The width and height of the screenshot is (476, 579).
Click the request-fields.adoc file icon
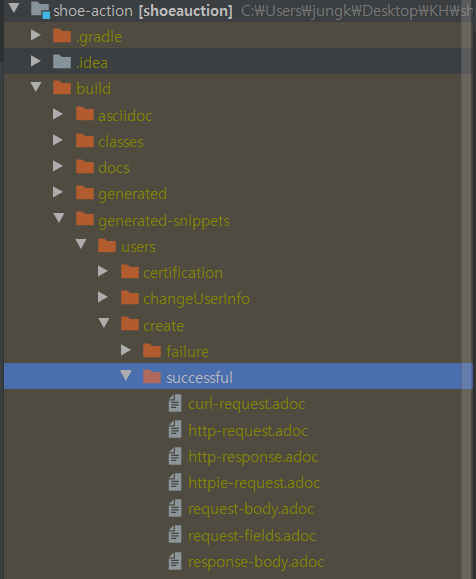pos(175,535)
